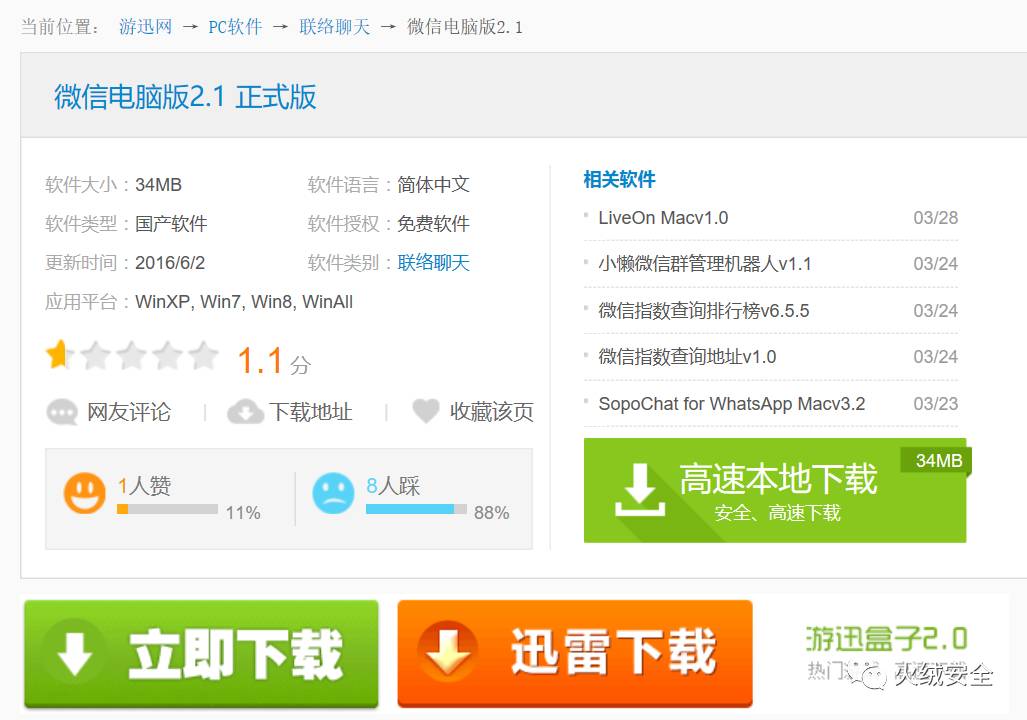
Task: Click the blue sad-face icon for 8人踩
Action: 335,493
